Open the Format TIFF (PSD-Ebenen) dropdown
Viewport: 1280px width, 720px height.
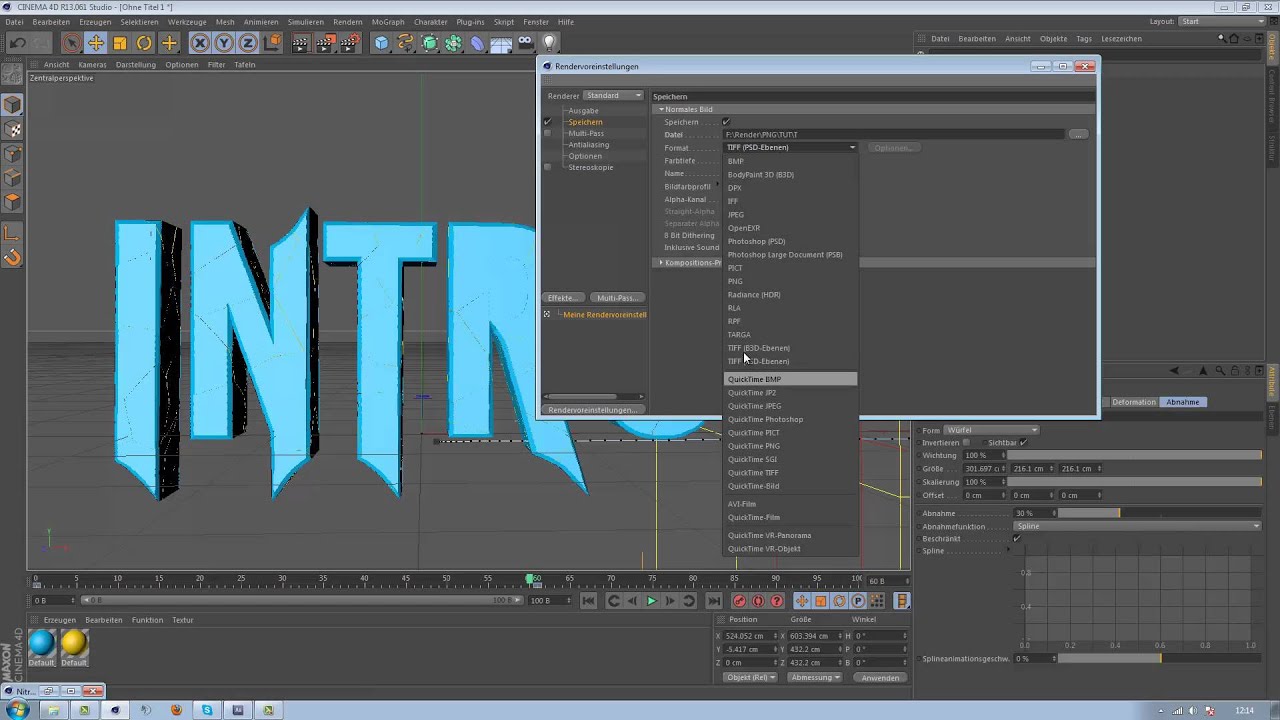(x=791, y=147)
